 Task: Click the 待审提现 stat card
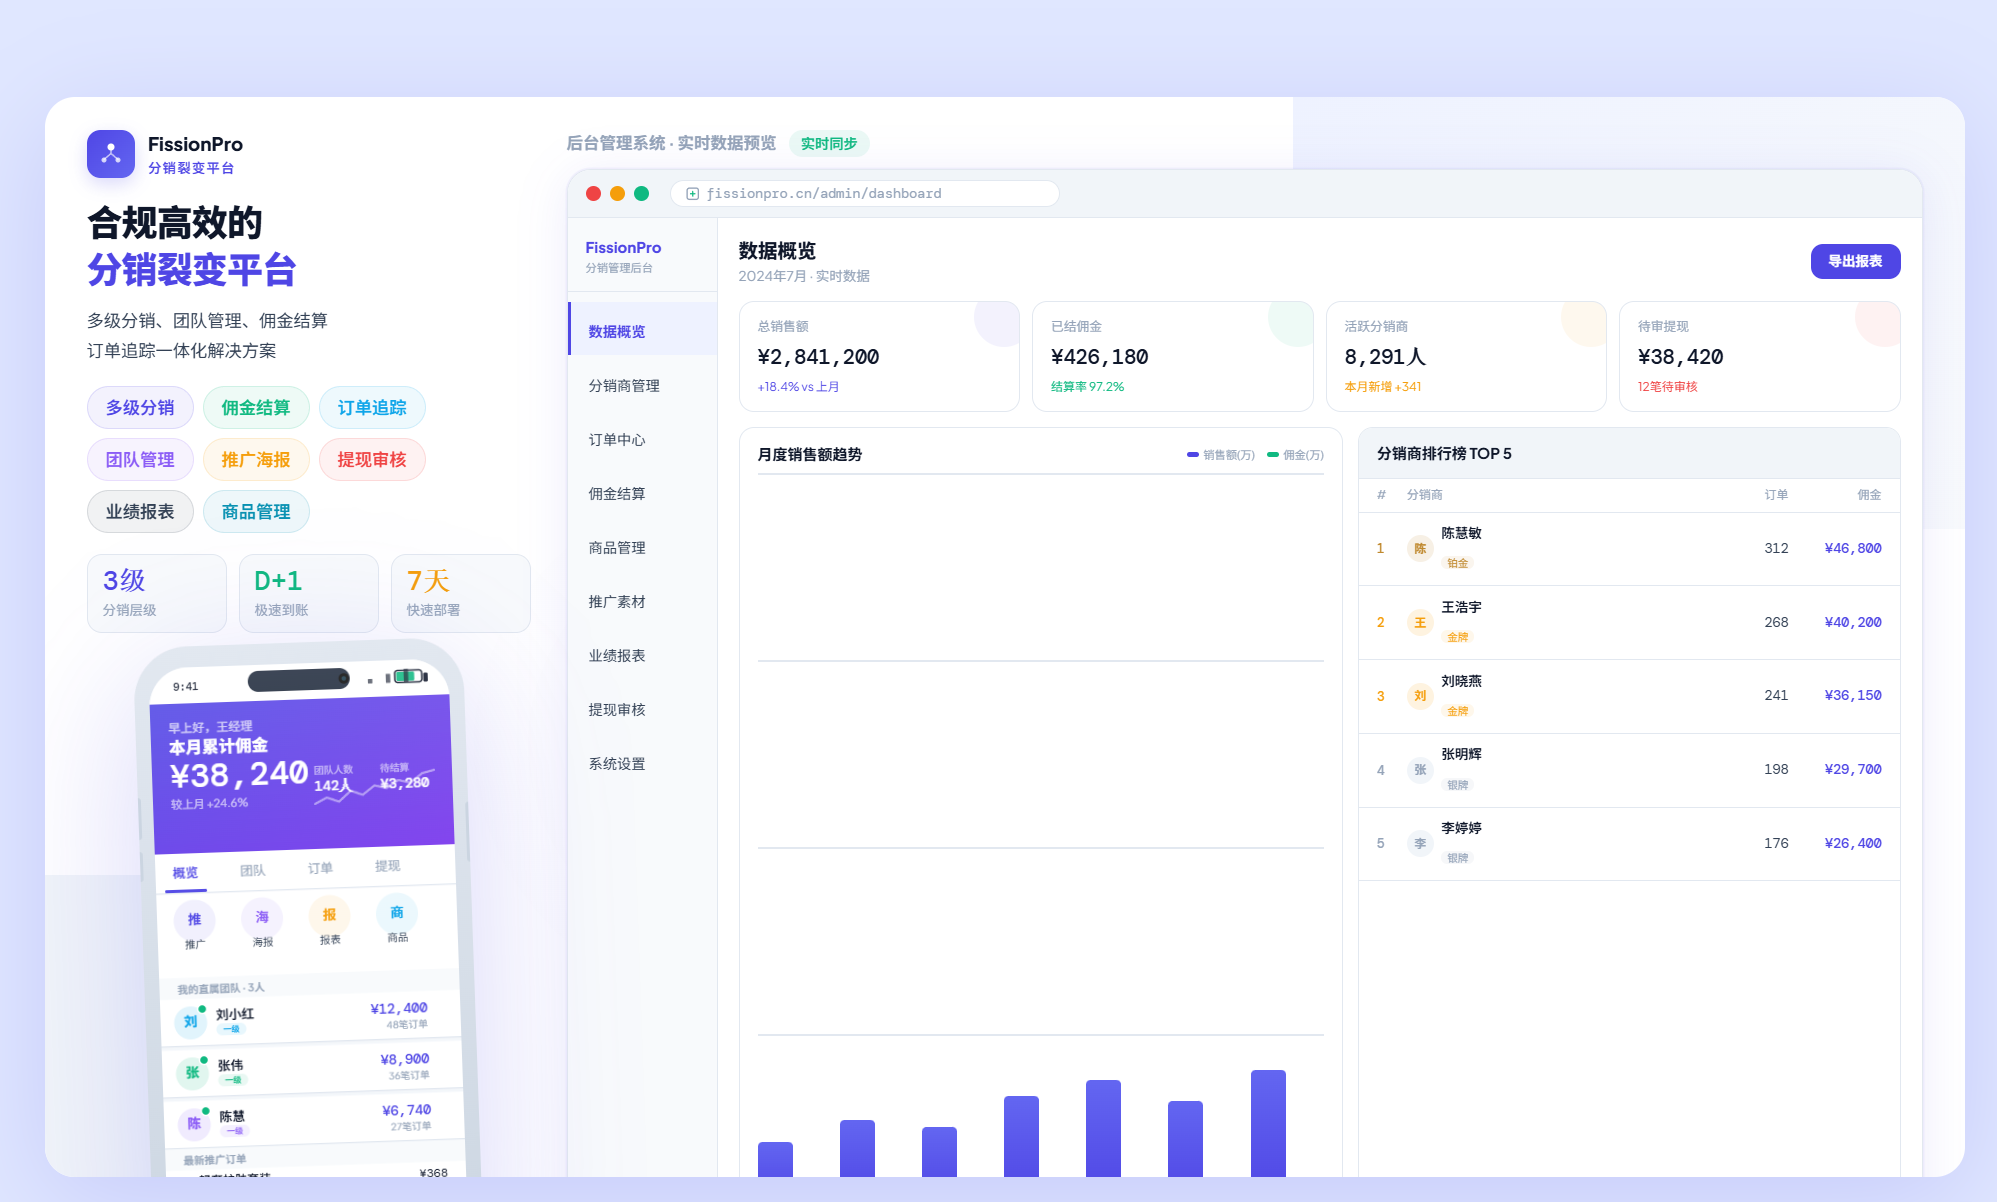click(x=1759, y=356)
